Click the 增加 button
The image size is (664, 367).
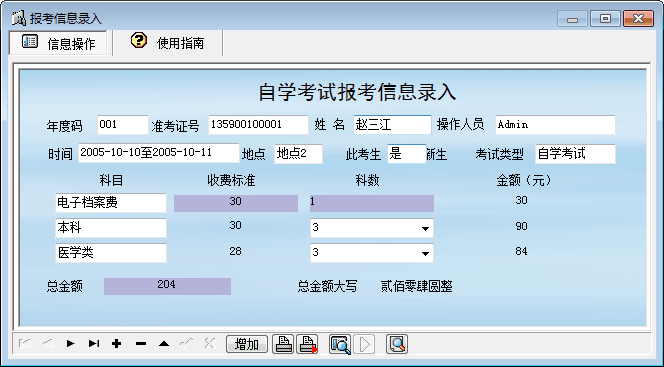247,344
